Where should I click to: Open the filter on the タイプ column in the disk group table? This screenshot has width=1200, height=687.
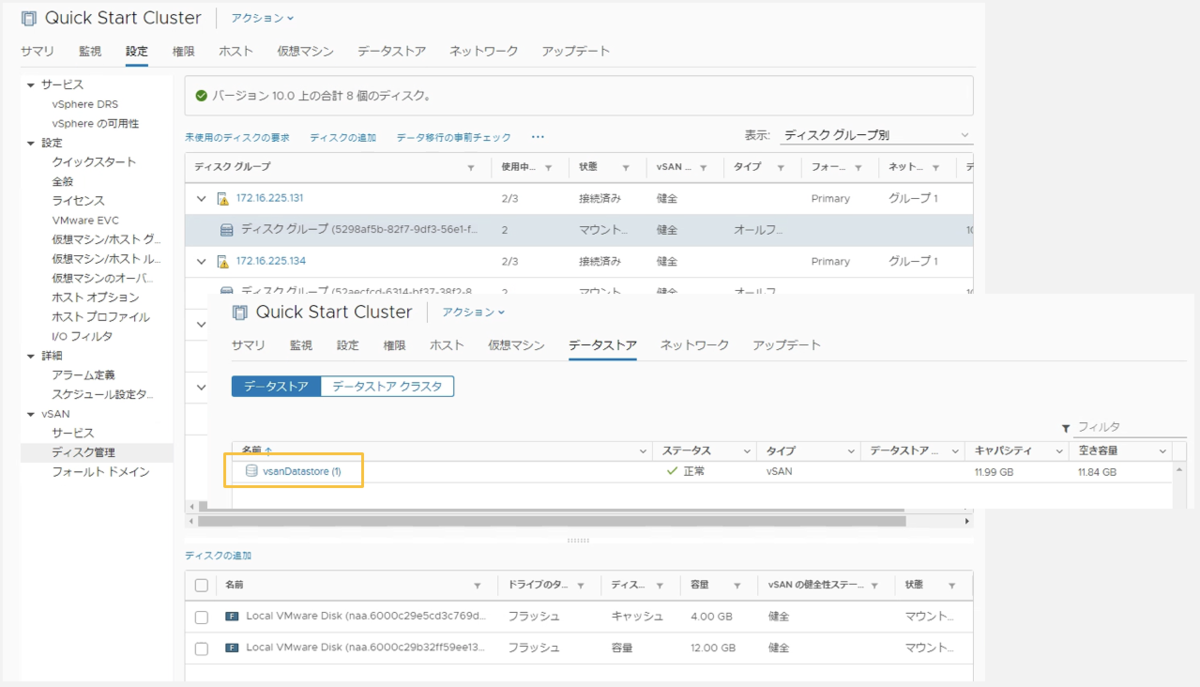coord(780,168)
